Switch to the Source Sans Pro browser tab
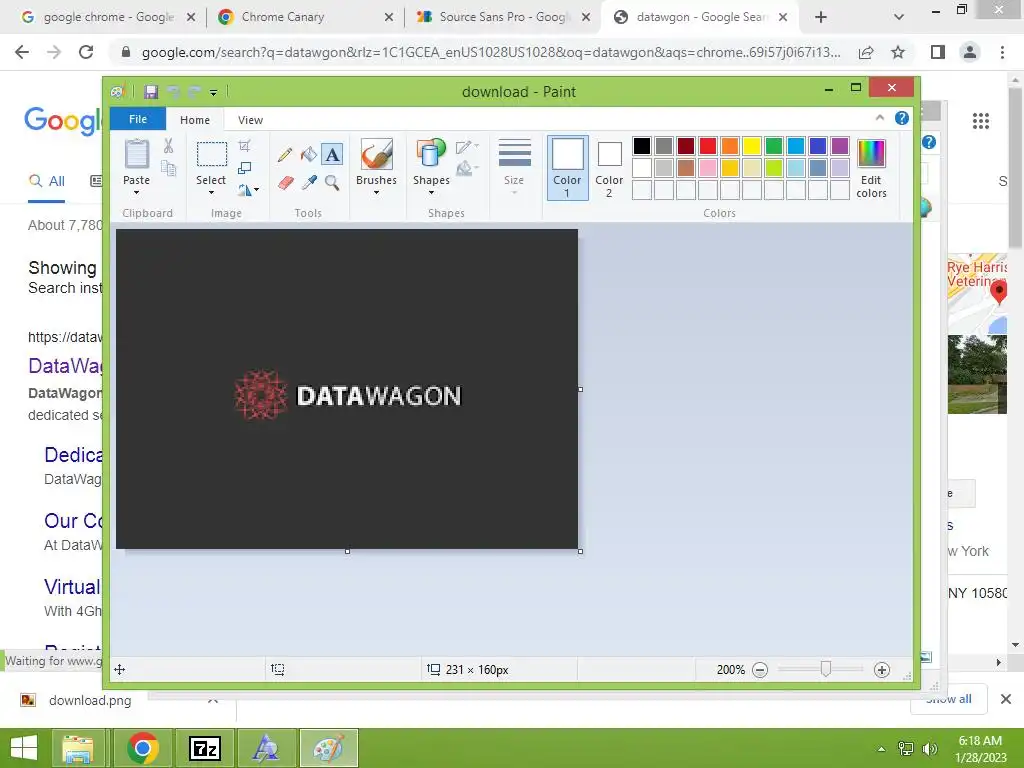1024x768 pixels. (x=504, y=17)
